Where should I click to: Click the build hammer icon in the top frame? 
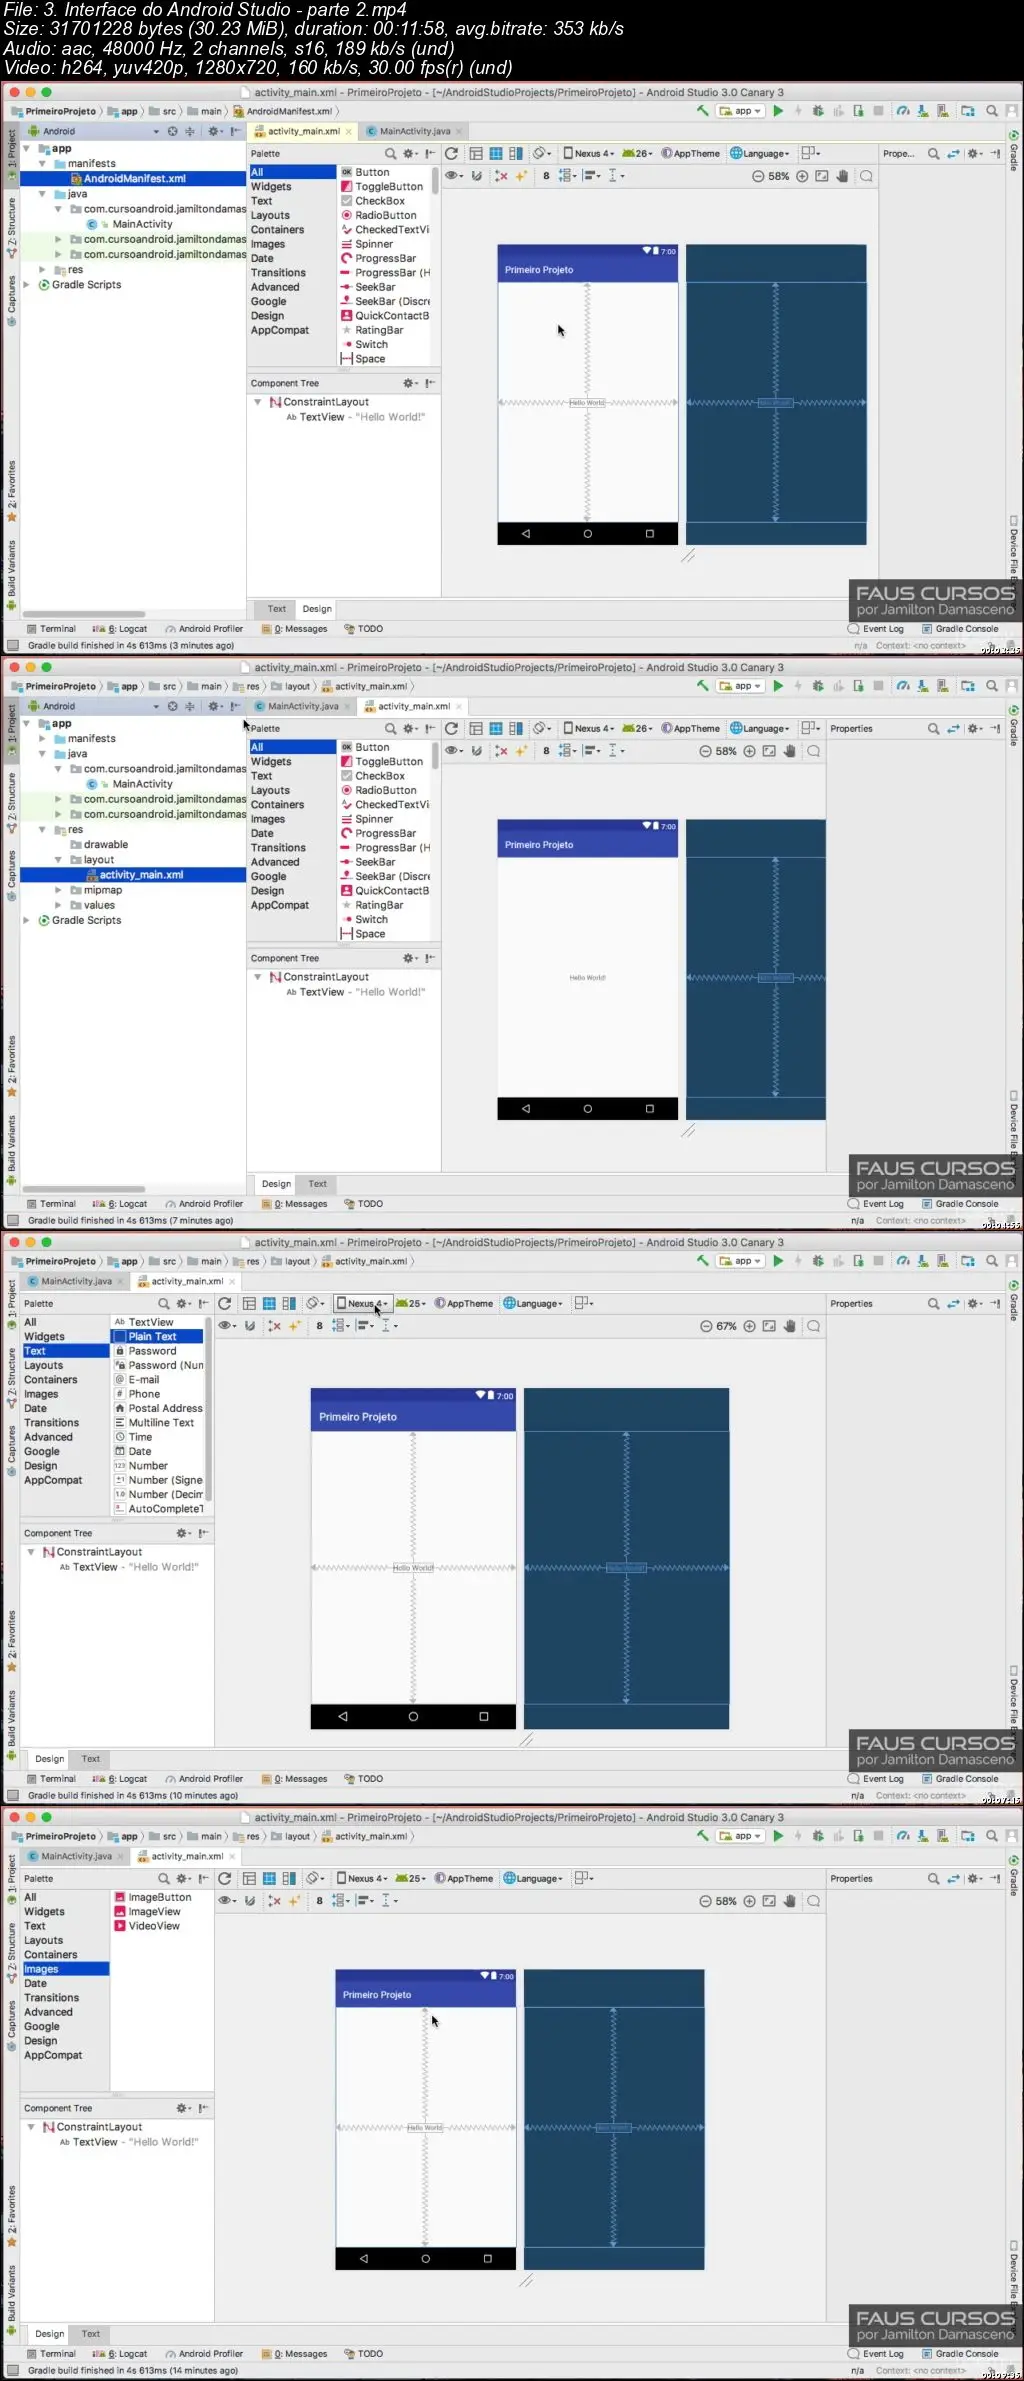(x=703, y=111)
